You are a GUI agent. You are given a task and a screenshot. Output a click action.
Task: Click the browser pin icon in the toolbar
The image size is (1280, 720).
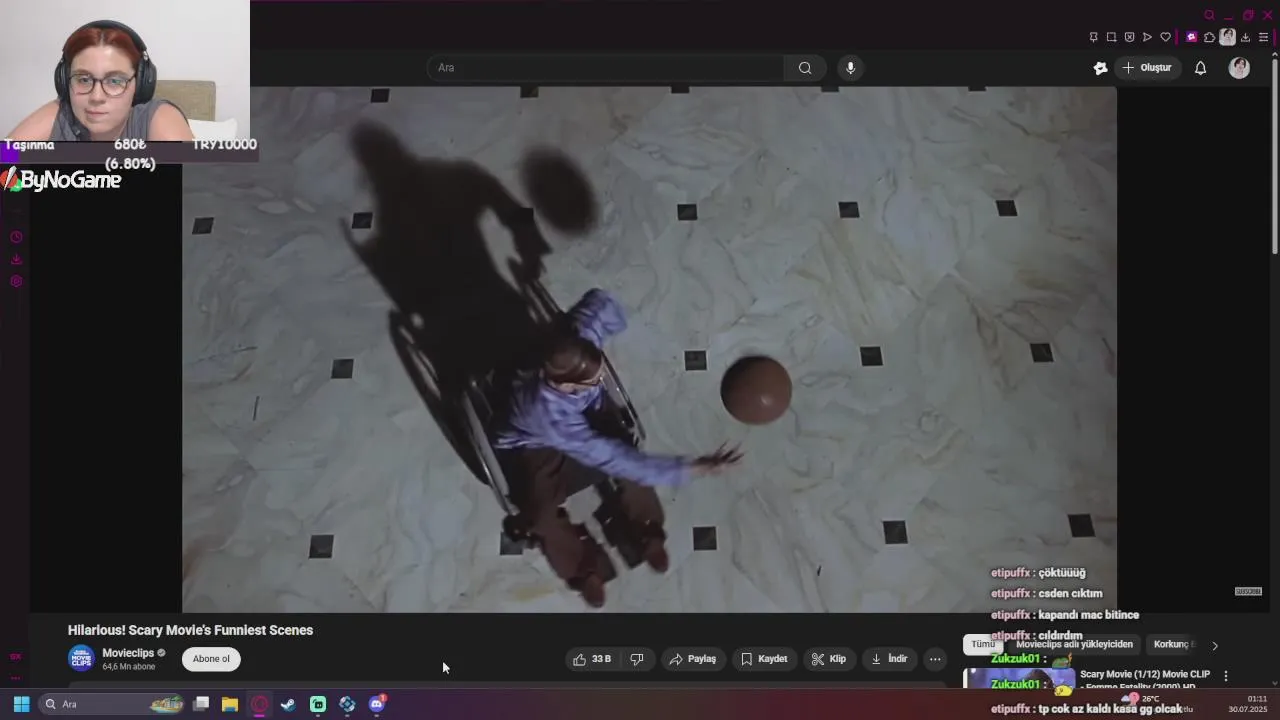pyautogui.click(x=1093, y=37)
